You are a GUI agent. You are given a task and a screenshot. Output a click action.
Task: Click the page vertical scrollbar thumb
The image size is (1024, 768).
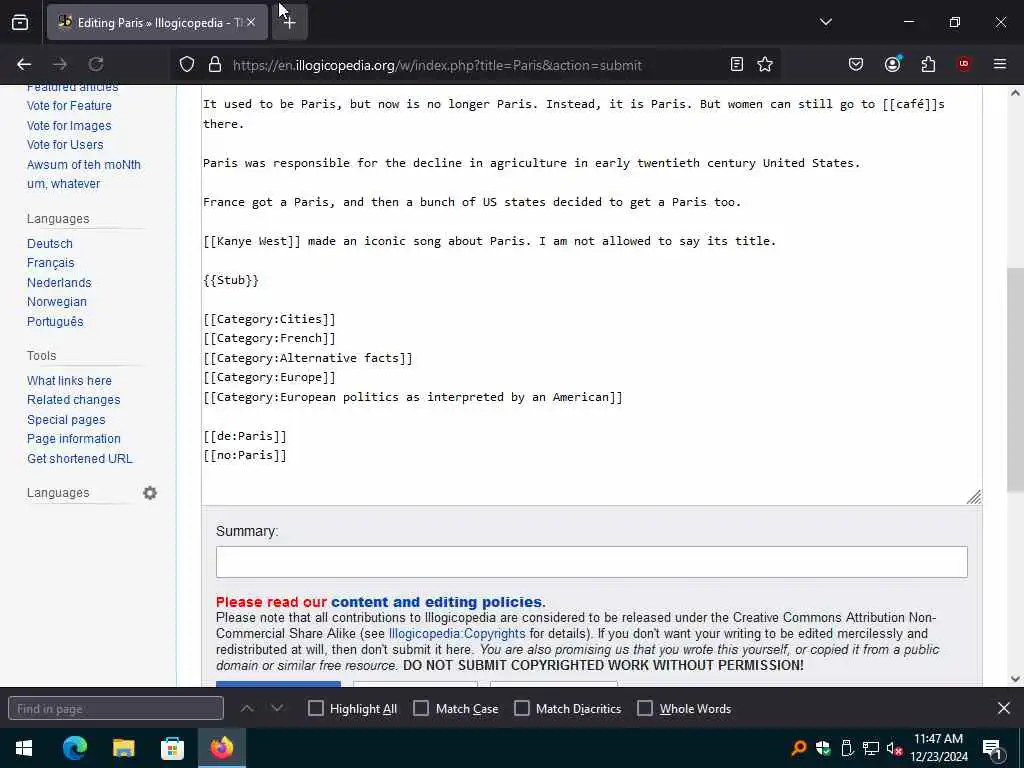click(1015, 380)
